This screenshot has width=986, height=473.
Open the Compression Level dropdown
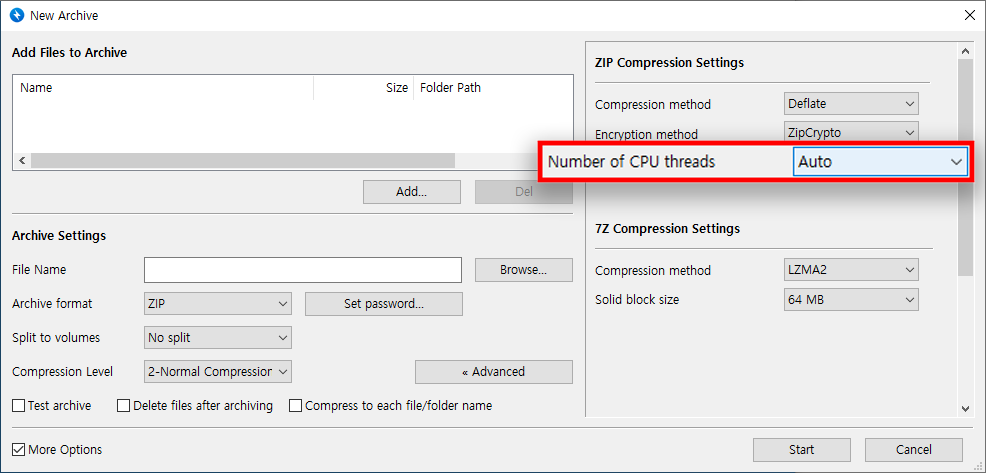[217, 372]
